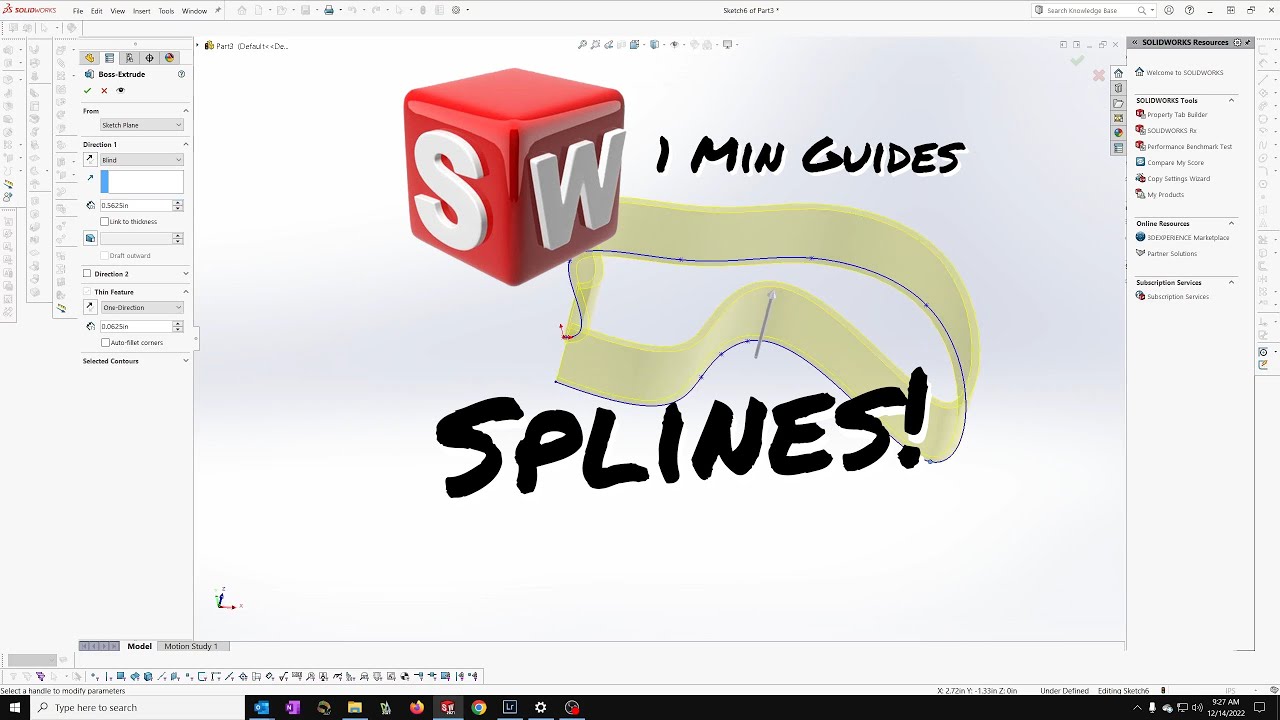Open the Windows Start menu
Image resolution: width=1280 pixels, height=720 pixels.
pos(15,707)
